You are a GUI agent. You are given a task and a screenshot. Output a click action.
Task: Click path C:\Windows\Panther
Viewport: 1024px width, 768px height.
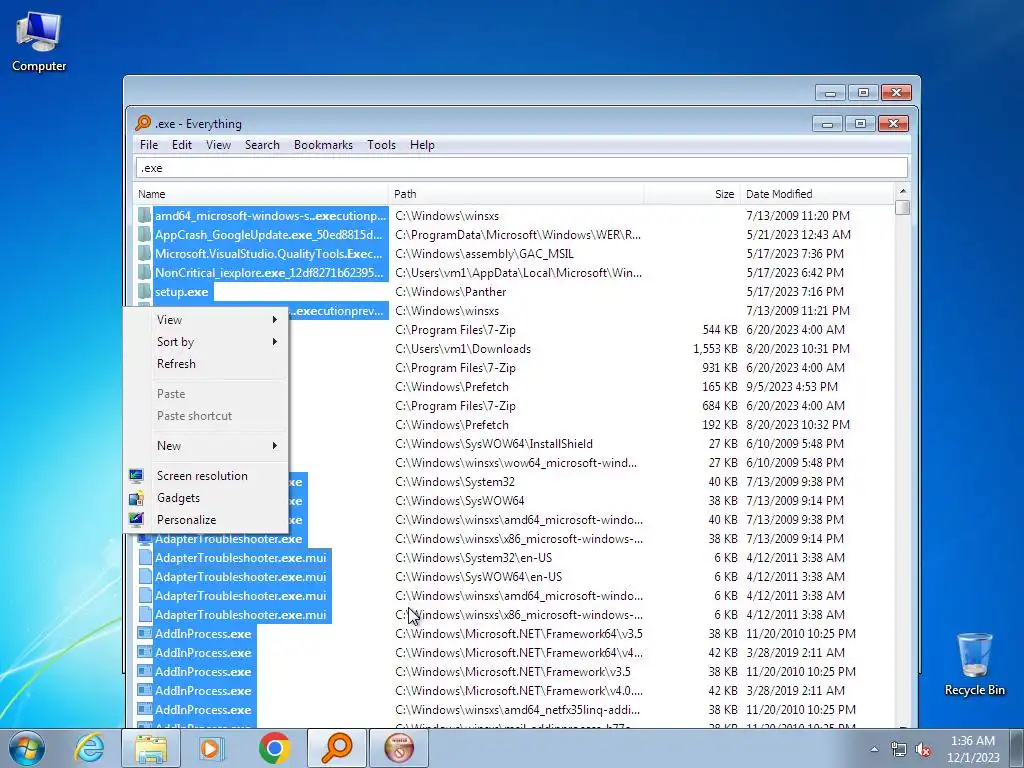tap(451, 291)
